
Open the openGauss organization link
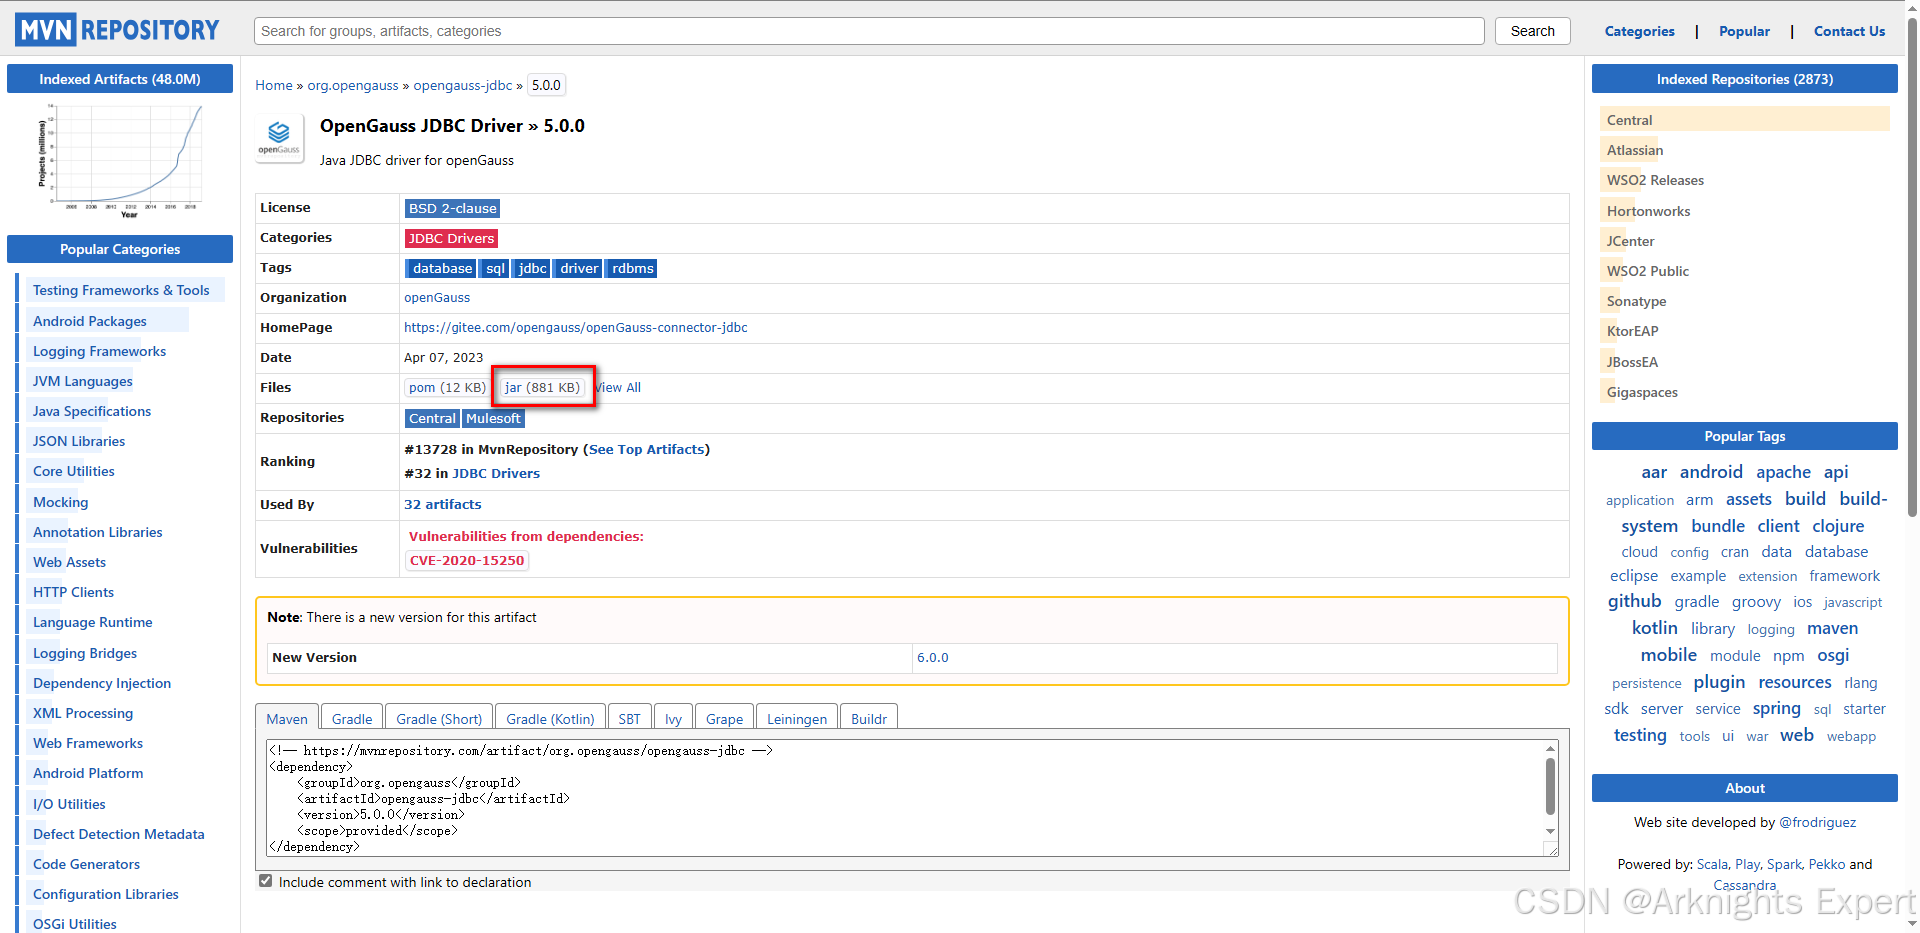(437, 297)
